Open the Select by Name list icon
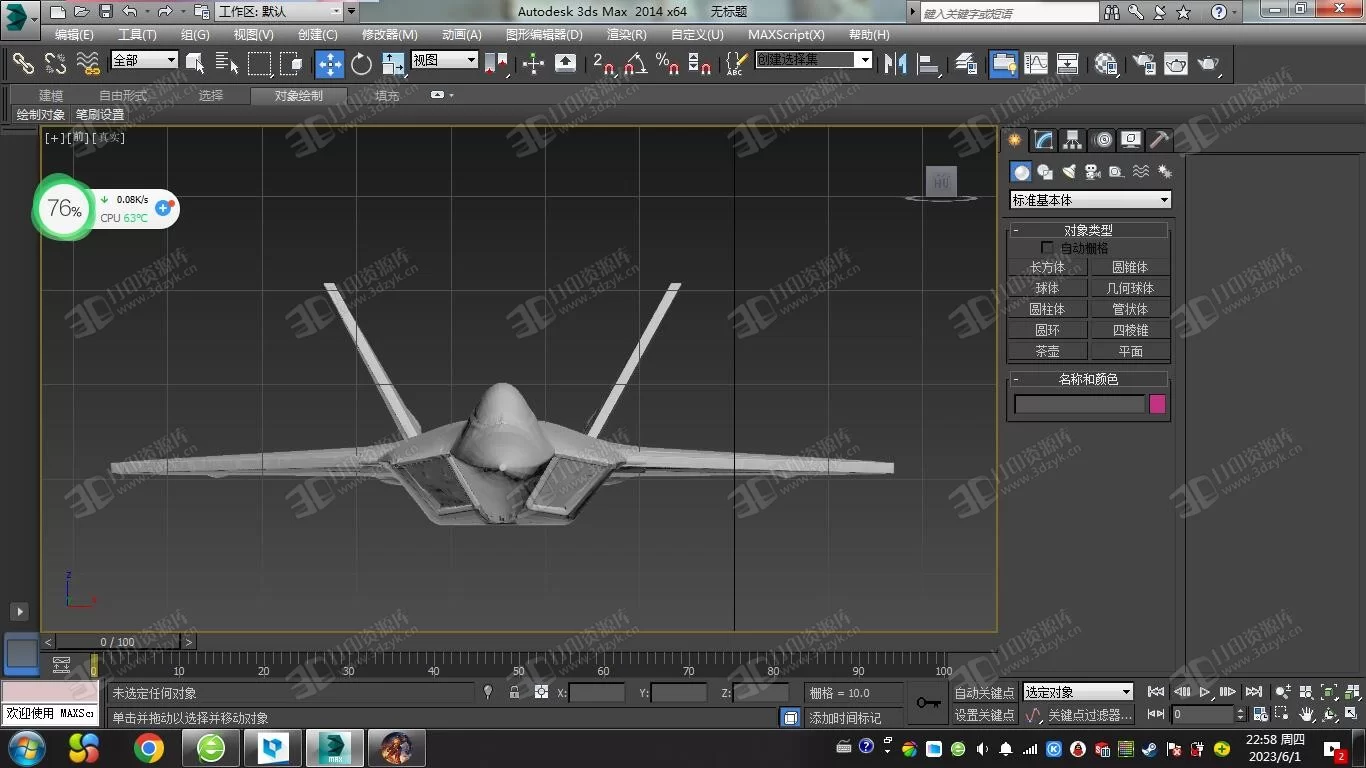 (227, 64)
